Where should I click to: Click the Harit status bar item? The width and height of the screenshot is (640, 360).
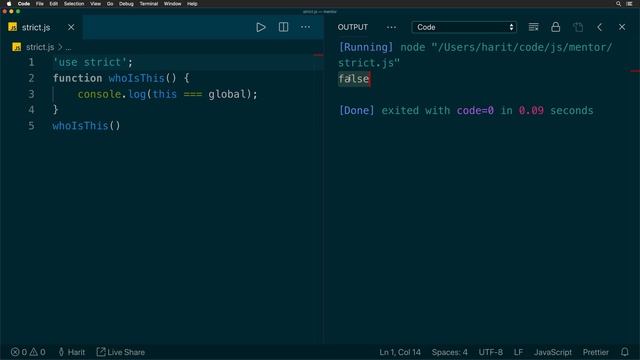point(72,352)
